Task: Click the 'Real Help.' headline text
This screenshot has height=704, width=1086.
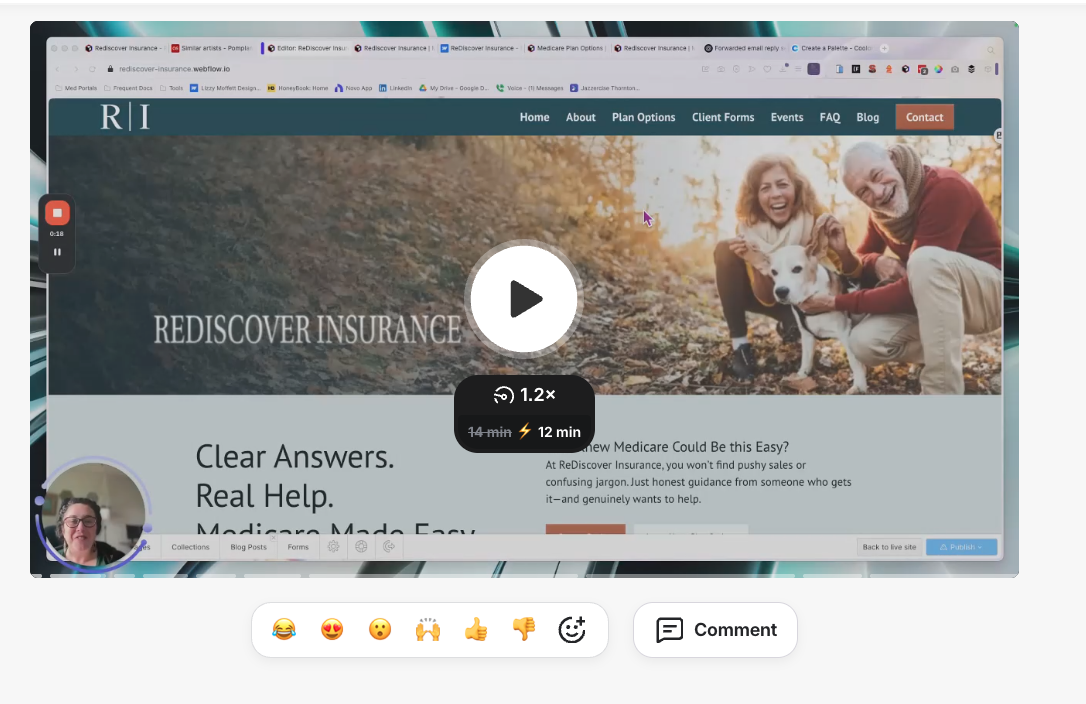Action: (265, 496)
